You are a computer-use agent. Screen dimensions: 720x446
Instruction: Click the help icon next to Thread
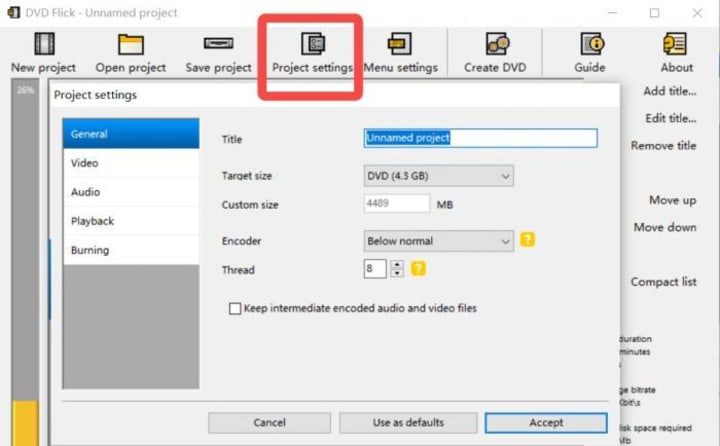(x=418, y=268)
